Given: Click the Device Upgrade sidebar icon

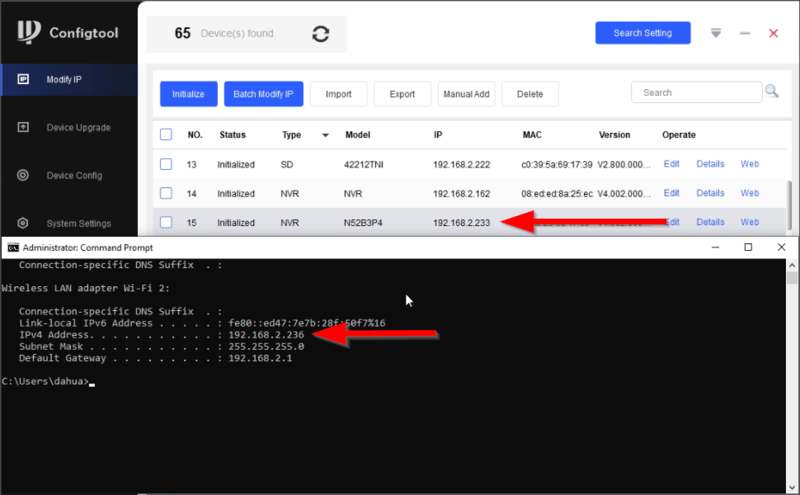Looking at the screenshot, I should [23, 127].
